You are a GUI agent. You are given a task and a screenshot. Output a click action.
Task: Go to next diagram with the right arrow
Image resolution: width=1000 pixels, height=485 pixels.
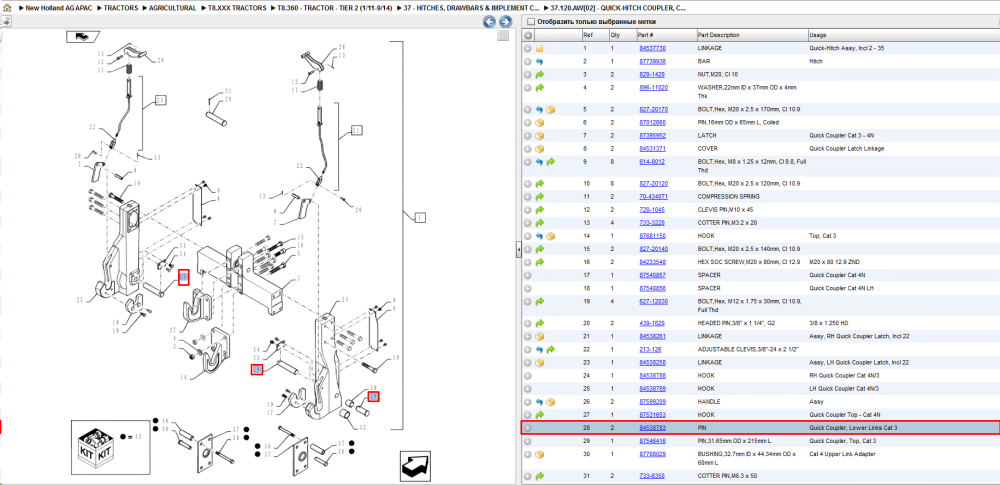tap(505, 22)
